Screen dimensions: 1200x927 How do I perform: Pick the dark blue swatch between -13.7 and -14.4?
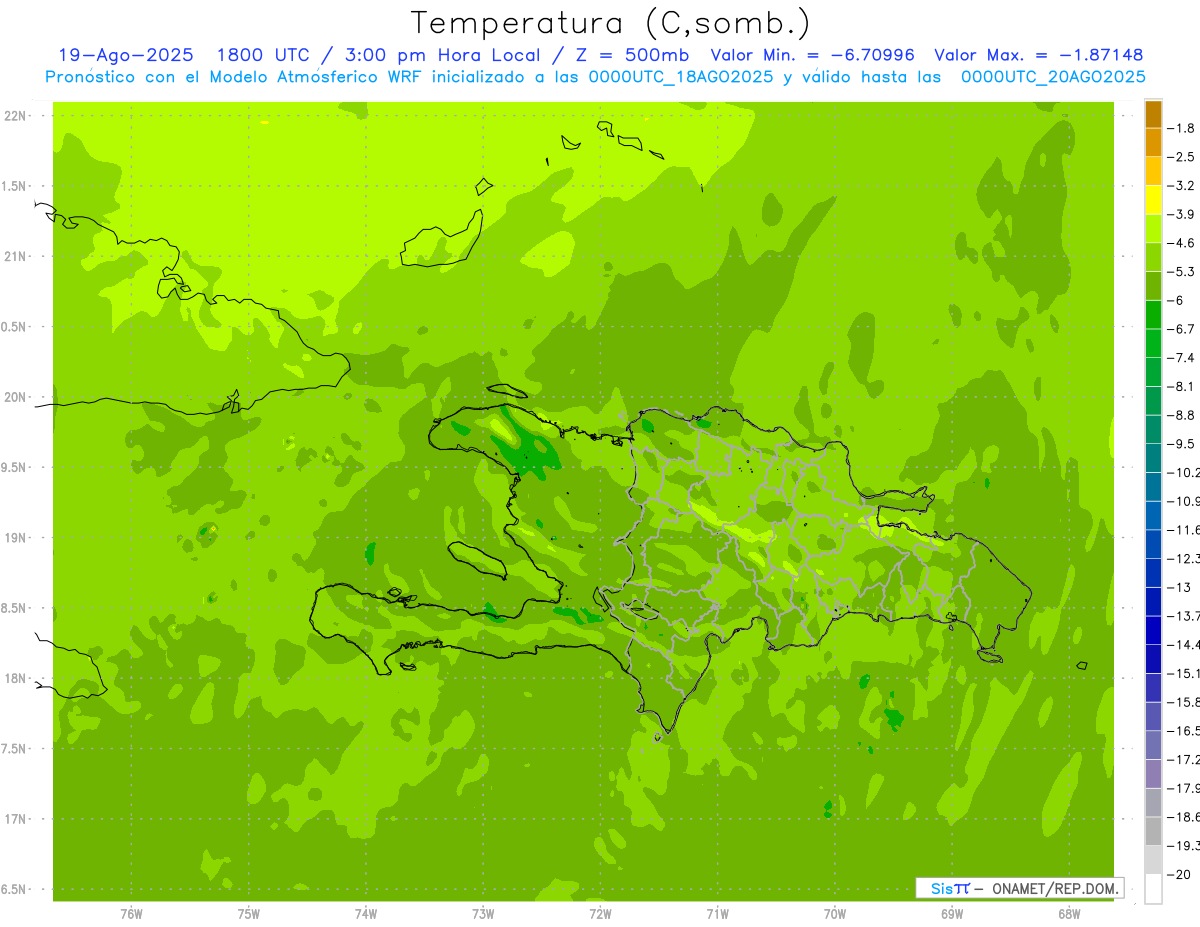pyautogui.click(x=1153, y=630)
